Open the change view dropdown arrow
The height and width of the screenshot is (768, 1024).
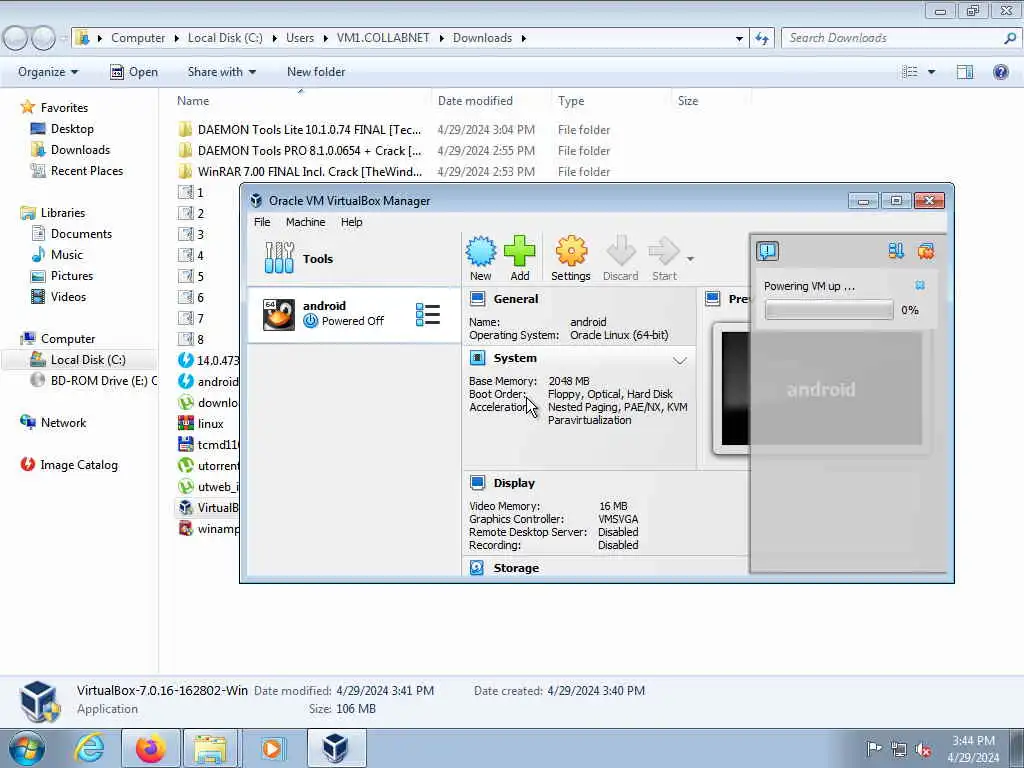click(931, 72)
